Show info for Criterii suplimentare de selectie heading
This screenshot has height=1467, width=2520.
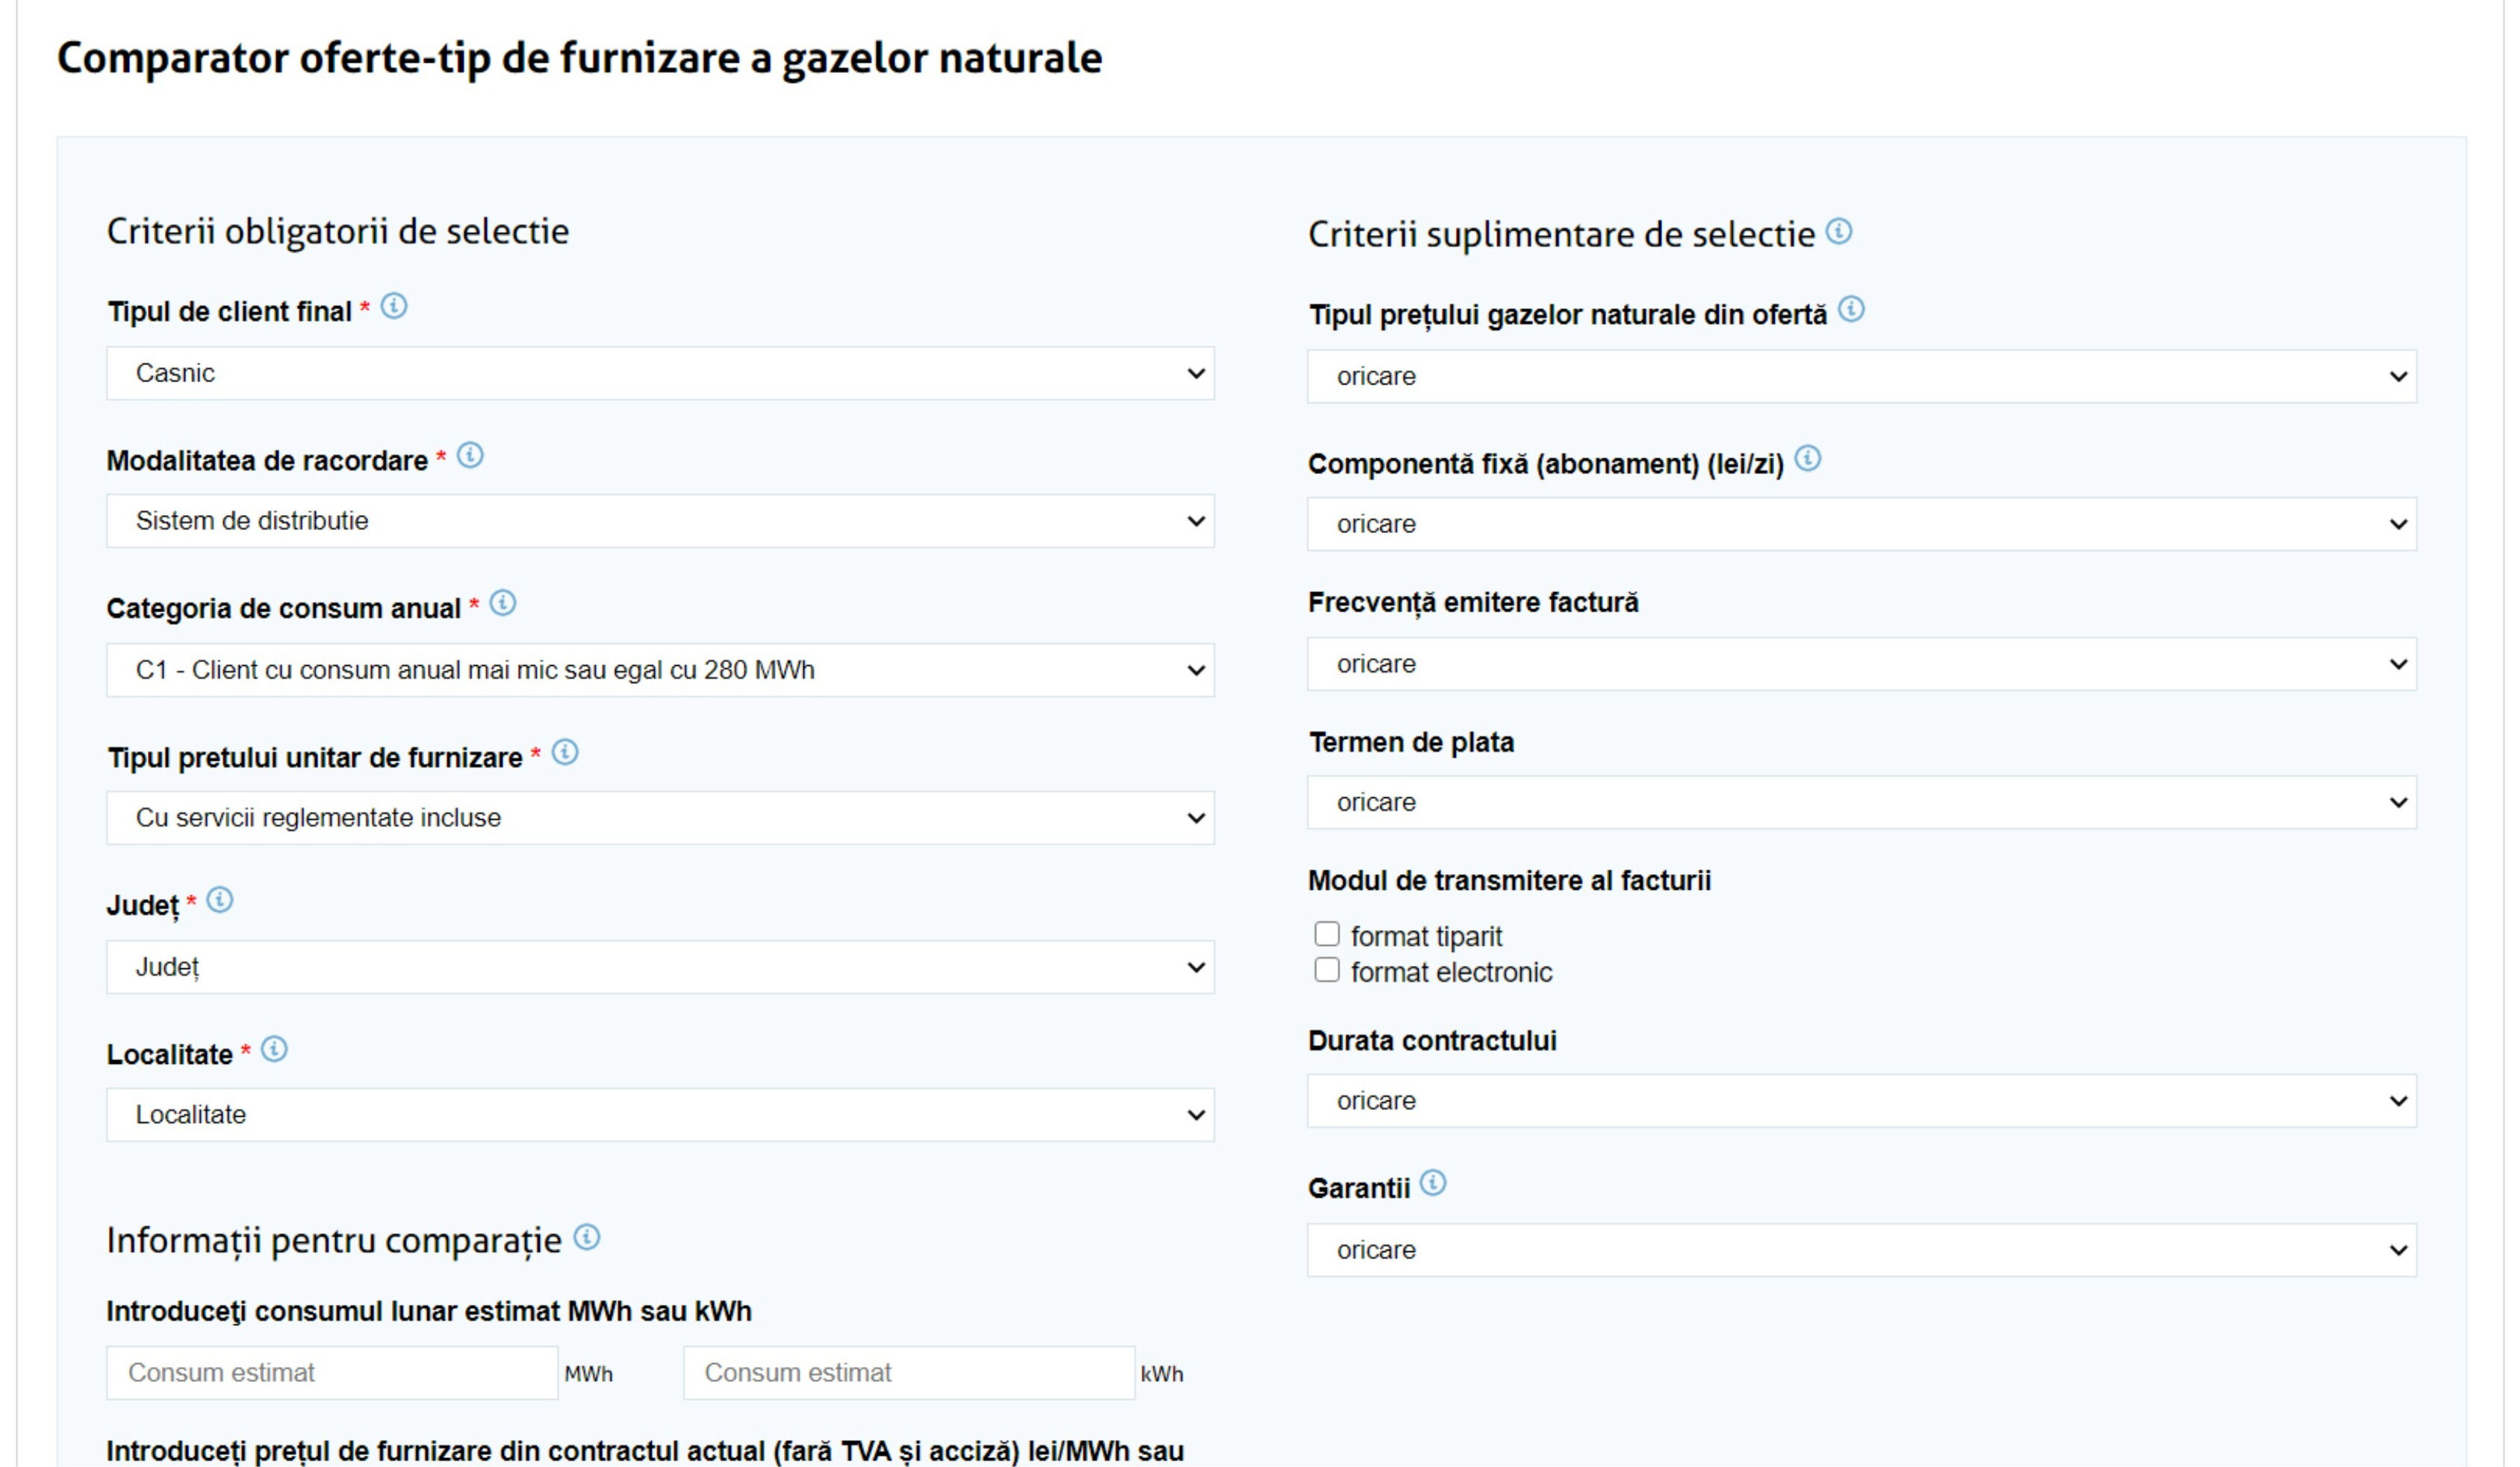(1839, 232)
